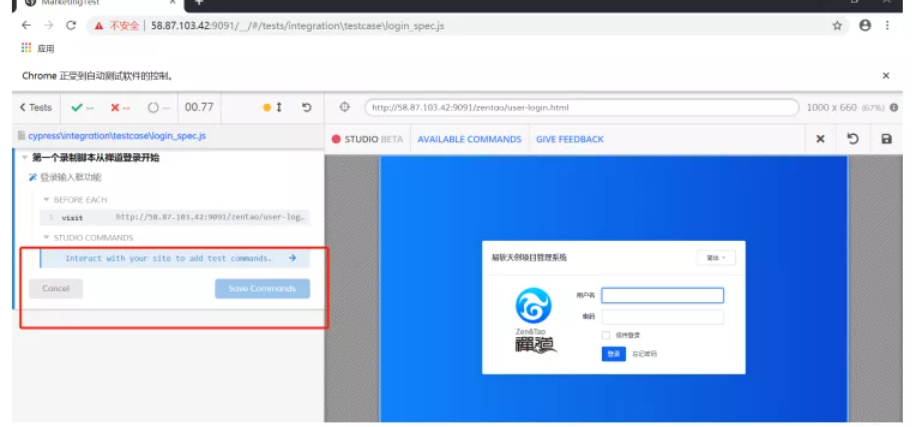Click the username input field on login form

[662, 295]
